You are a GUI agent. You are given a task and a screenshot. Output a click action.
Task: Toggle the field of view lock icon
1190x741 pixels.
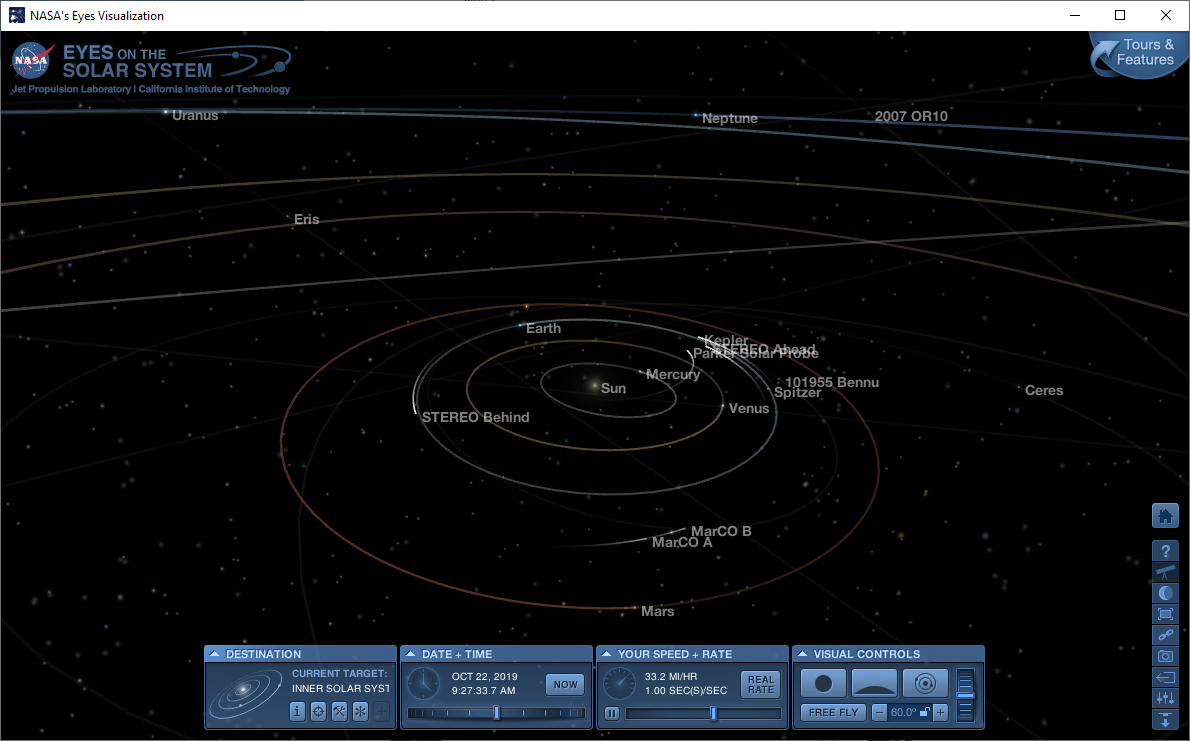(x=924, y=712)
